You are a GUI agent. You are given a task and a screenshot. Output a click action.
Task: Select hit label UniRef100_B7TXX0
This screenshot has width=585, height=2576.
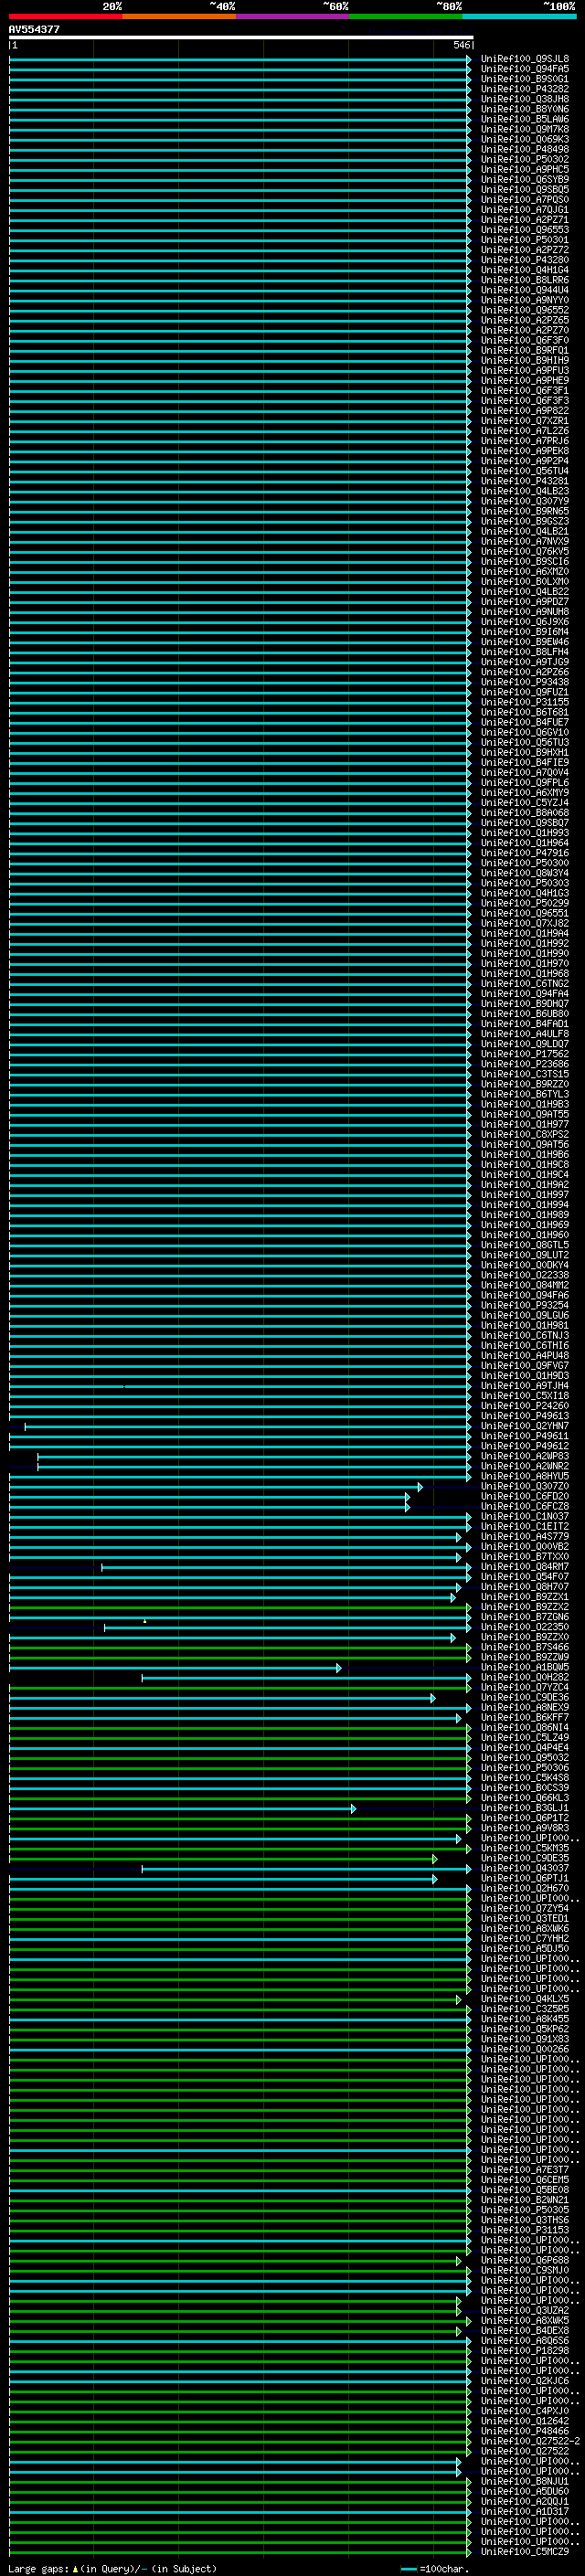pos(525,1556)
